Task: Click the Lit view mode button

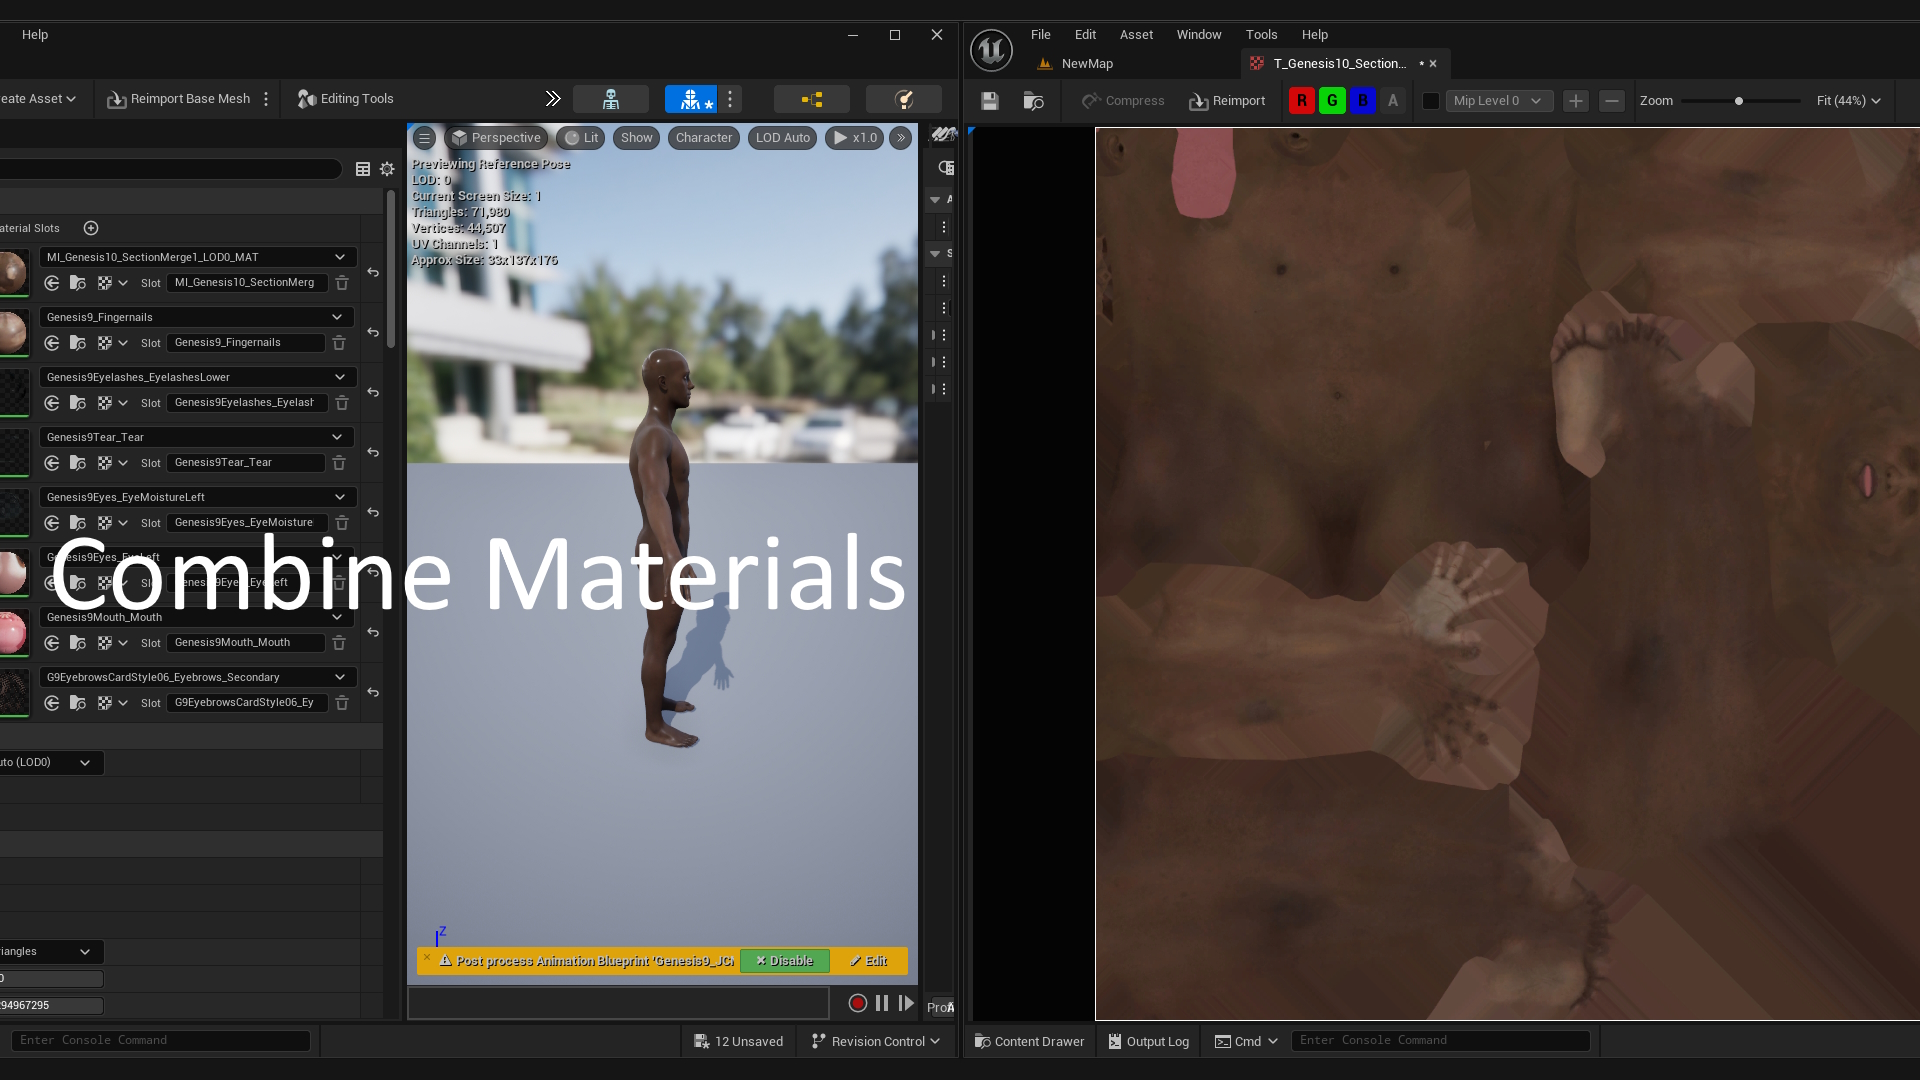Action: point(581,138)
